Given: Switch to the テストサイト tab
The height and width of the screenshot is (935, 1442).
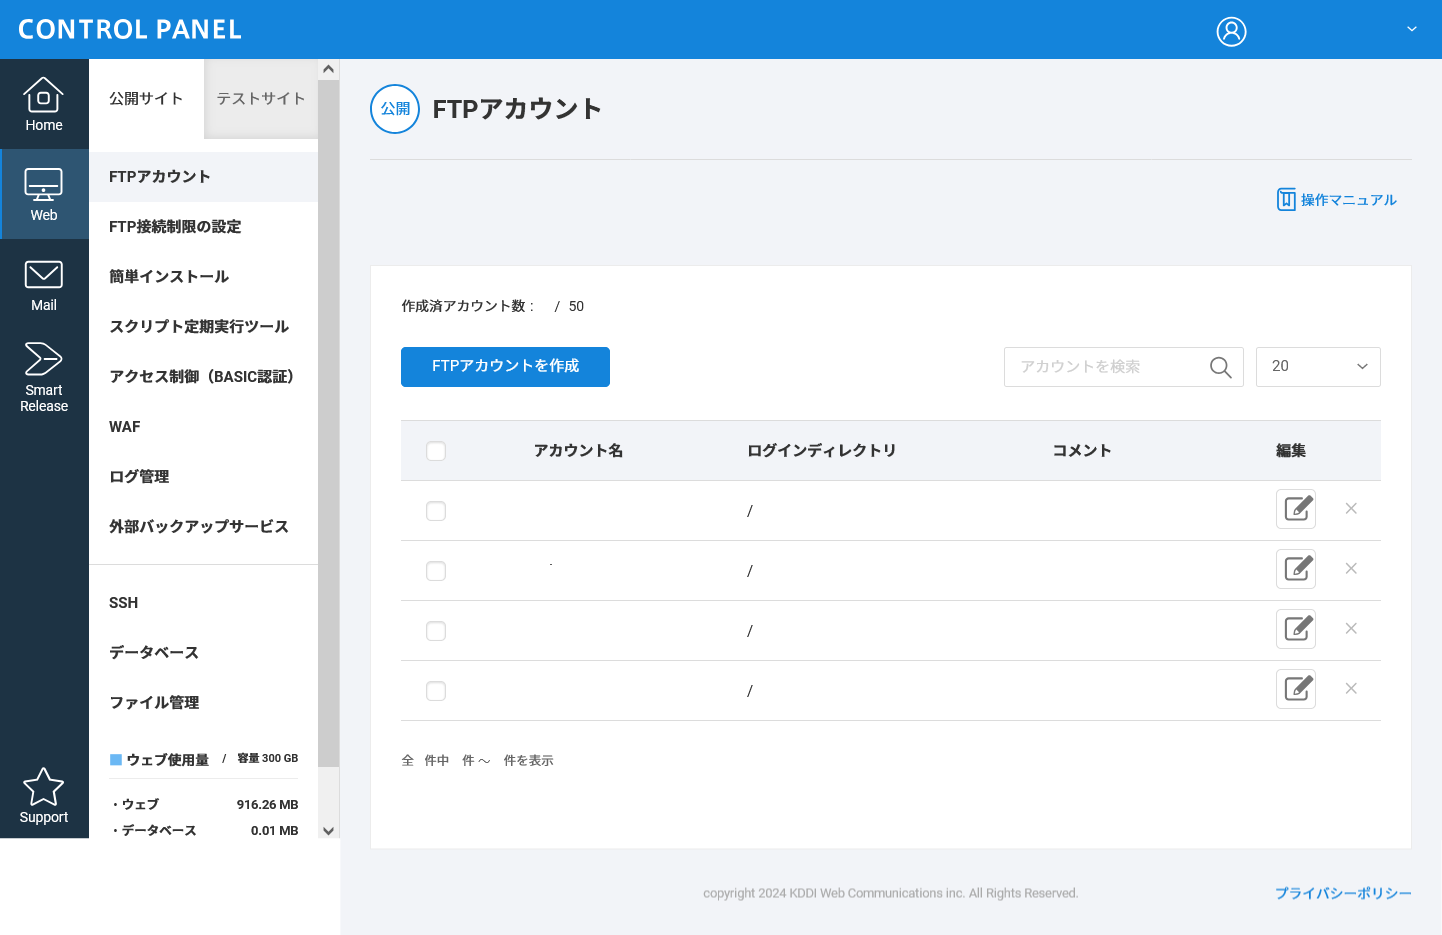Looking at the screenshot, I should pyautogui.click(x=261, y=99).
